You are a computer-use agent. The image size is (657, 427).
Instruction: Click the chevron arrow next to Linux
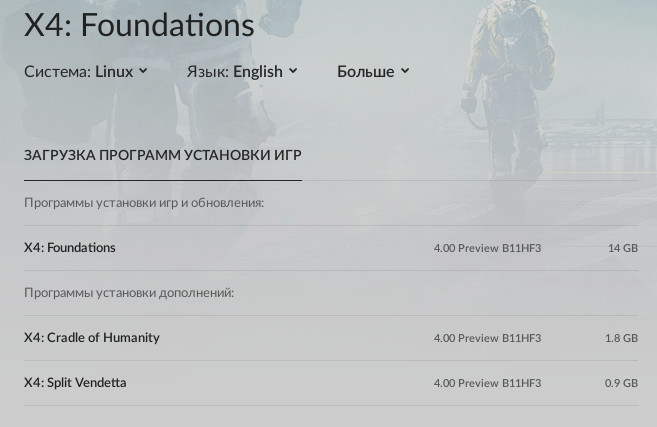tap(143, 71)
